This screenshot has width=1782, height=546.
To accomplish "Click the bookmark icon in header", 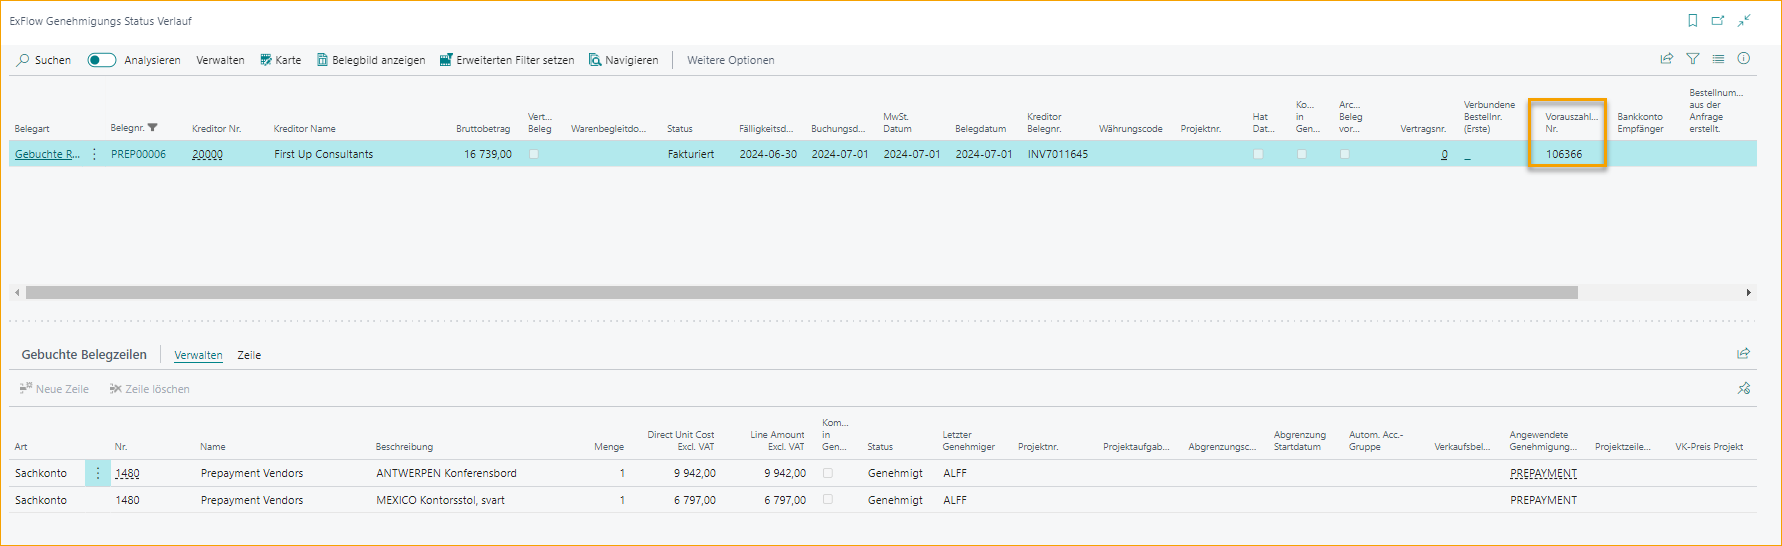I will point(1692,20).
